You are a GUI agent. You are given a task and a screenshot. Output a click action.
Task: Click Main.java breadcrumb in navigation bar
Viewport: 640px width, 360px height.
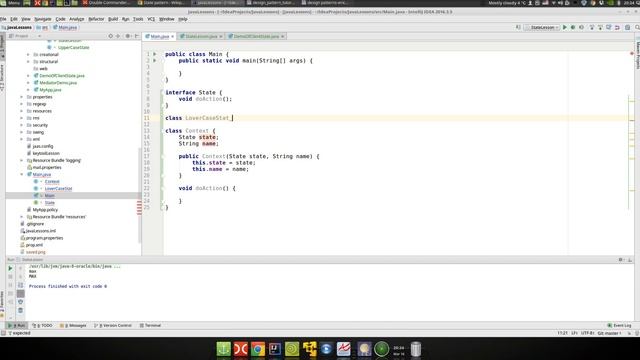[65, 27]
